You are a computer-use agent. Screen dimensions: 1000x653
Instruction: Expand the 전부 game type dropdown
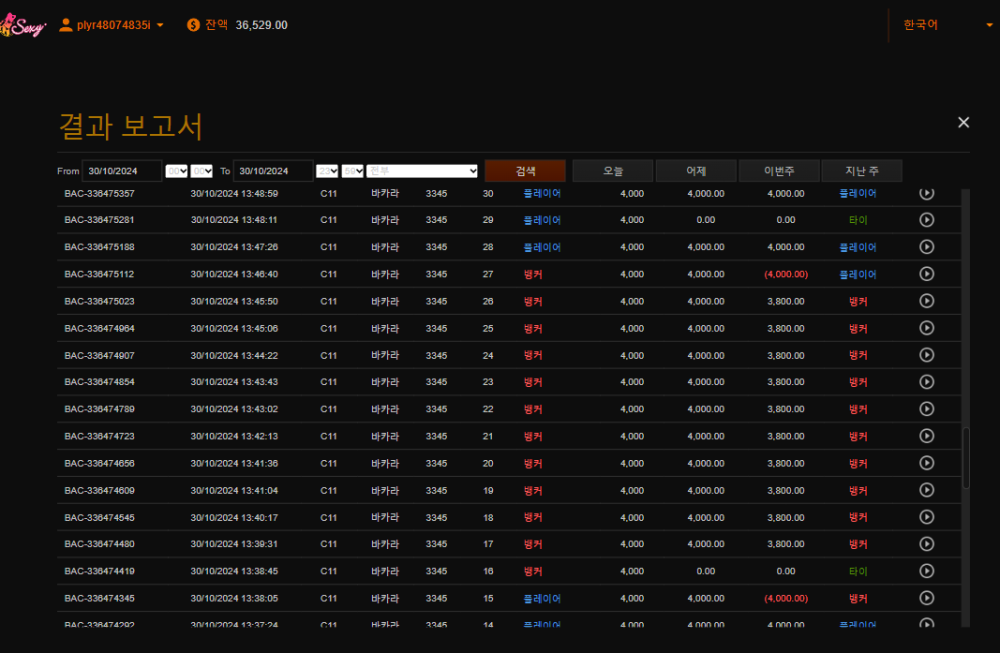click(422, 171)
